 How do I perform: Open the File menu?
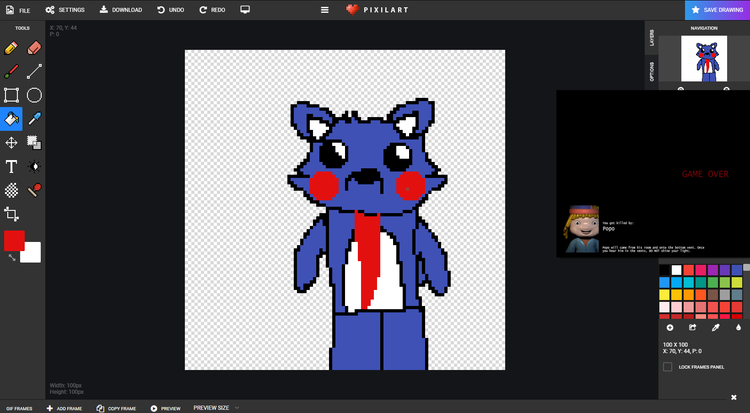coord(18,10)
